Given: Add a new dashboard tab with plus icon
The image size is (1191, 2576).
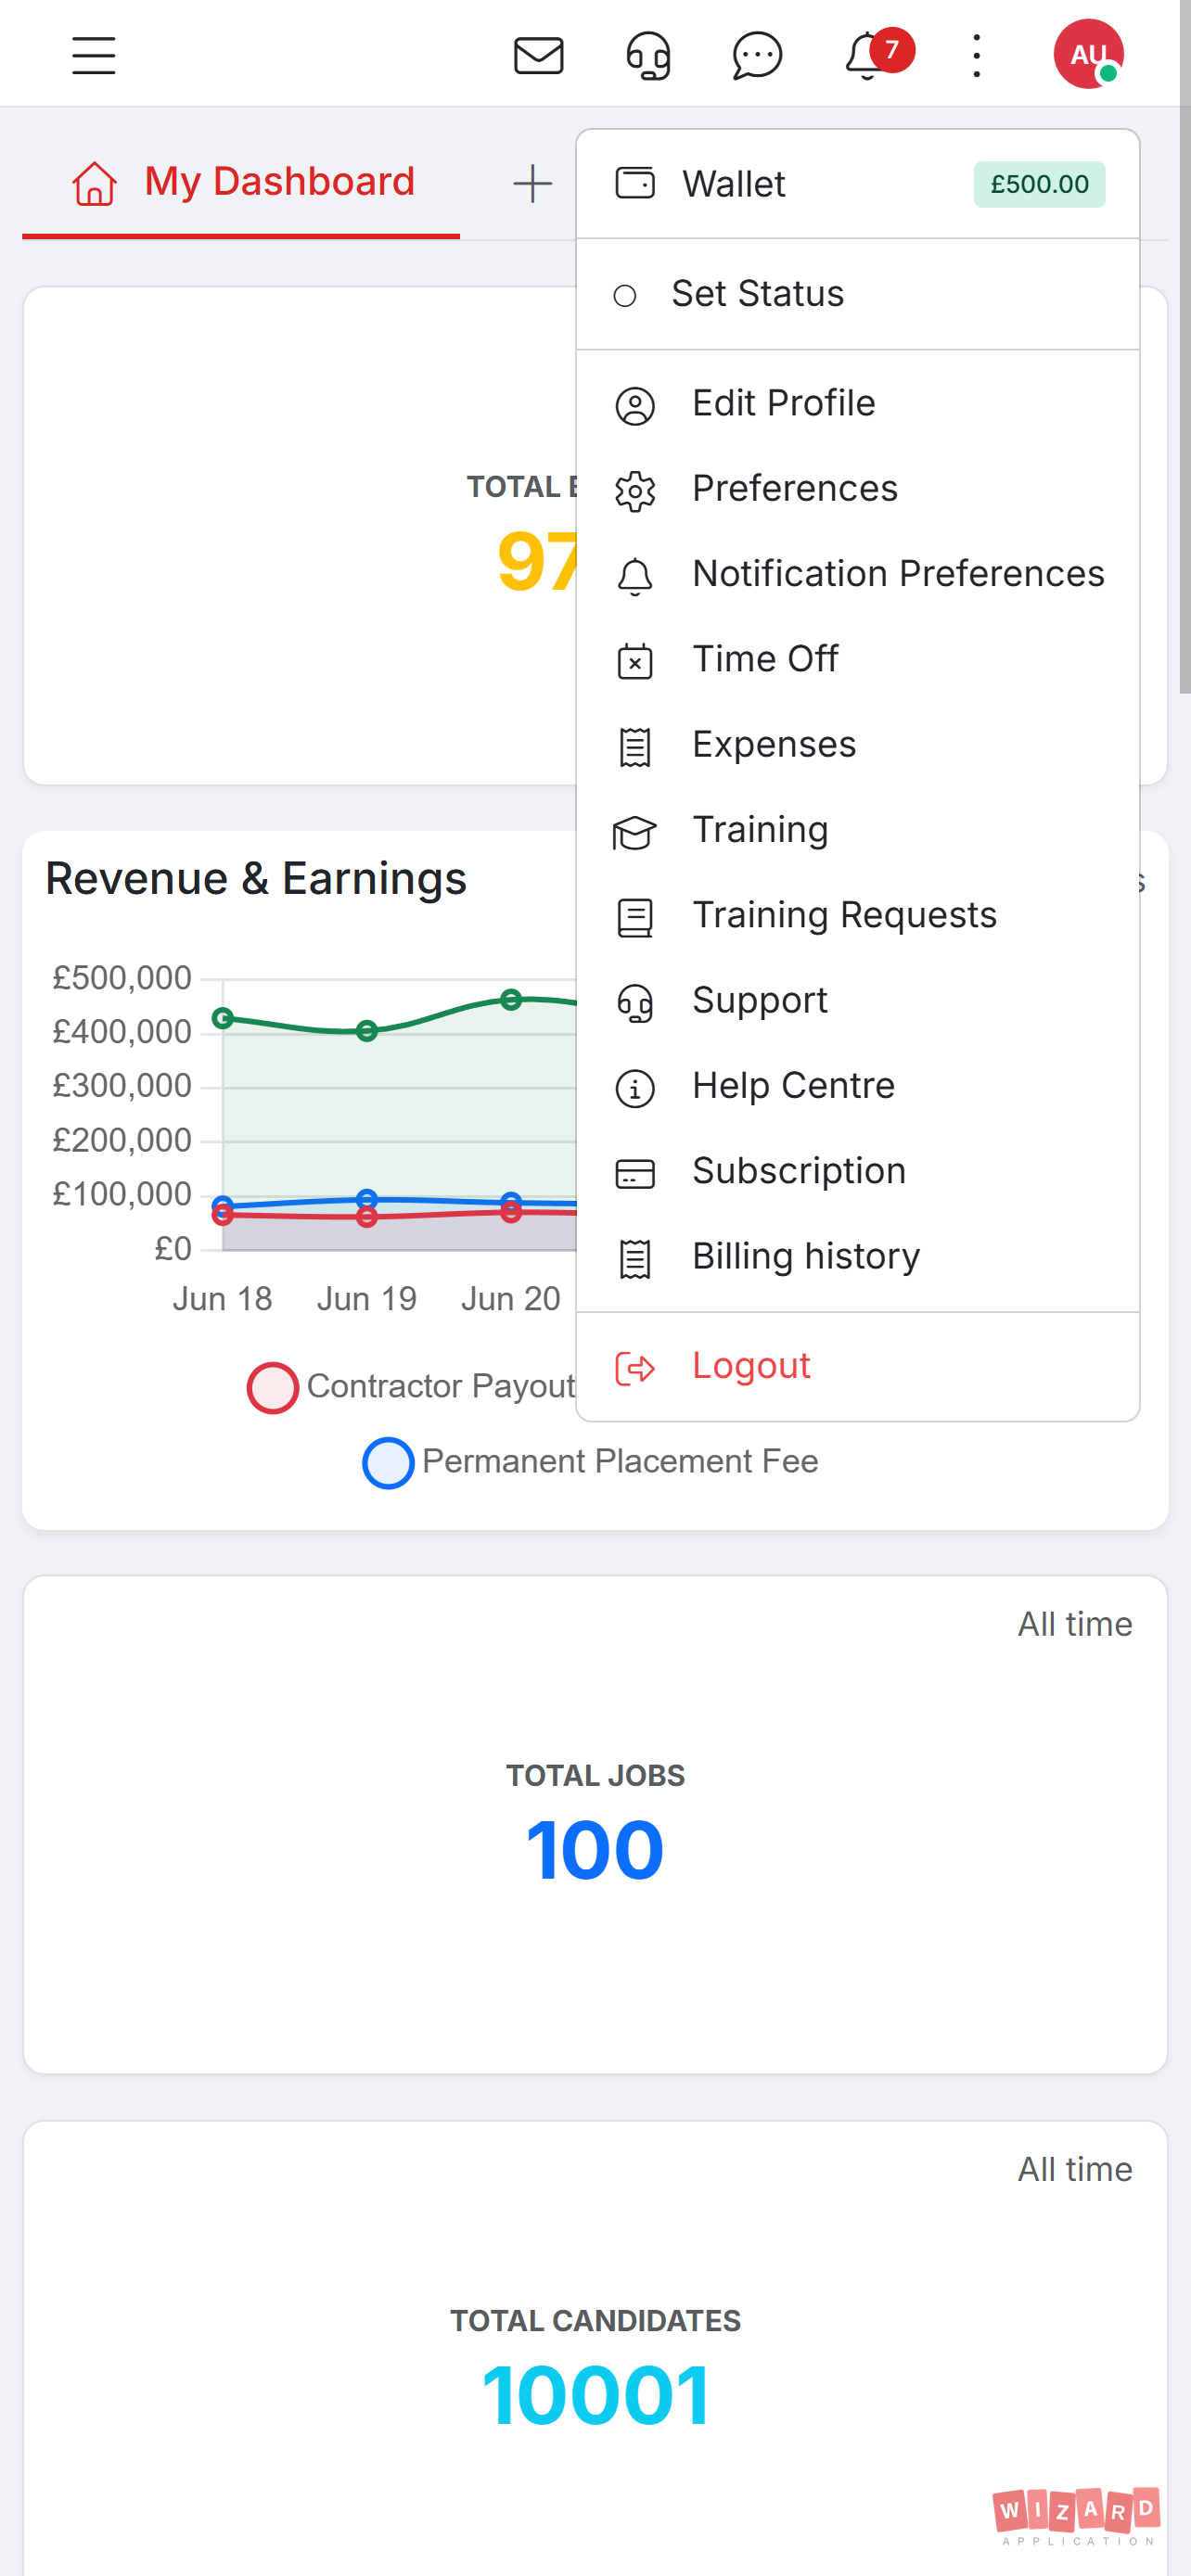Looking at the screenshot, I should (x=532, y=184).
